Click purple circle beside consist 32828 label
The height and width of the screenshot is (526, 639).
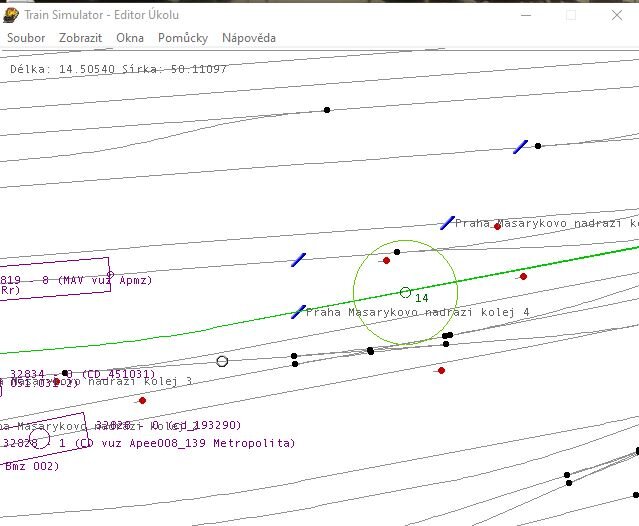point(40,438)
